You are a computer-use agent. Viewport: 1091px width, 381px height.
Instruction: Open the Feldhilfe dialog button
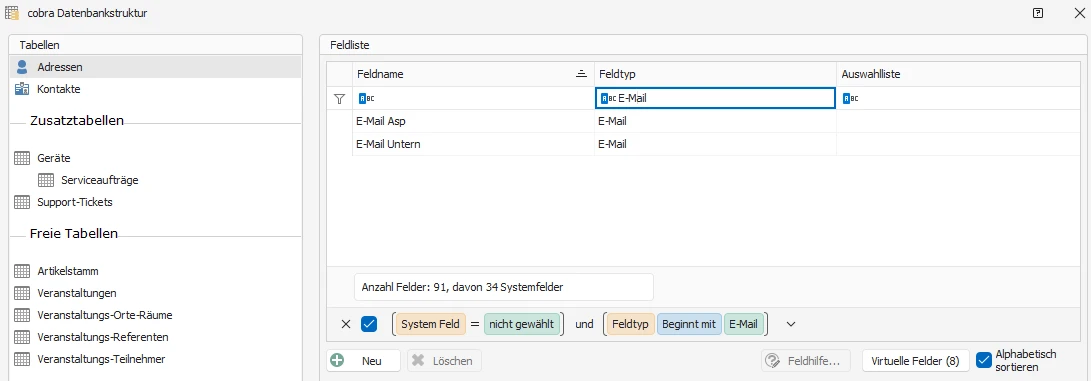click(806, 361)
